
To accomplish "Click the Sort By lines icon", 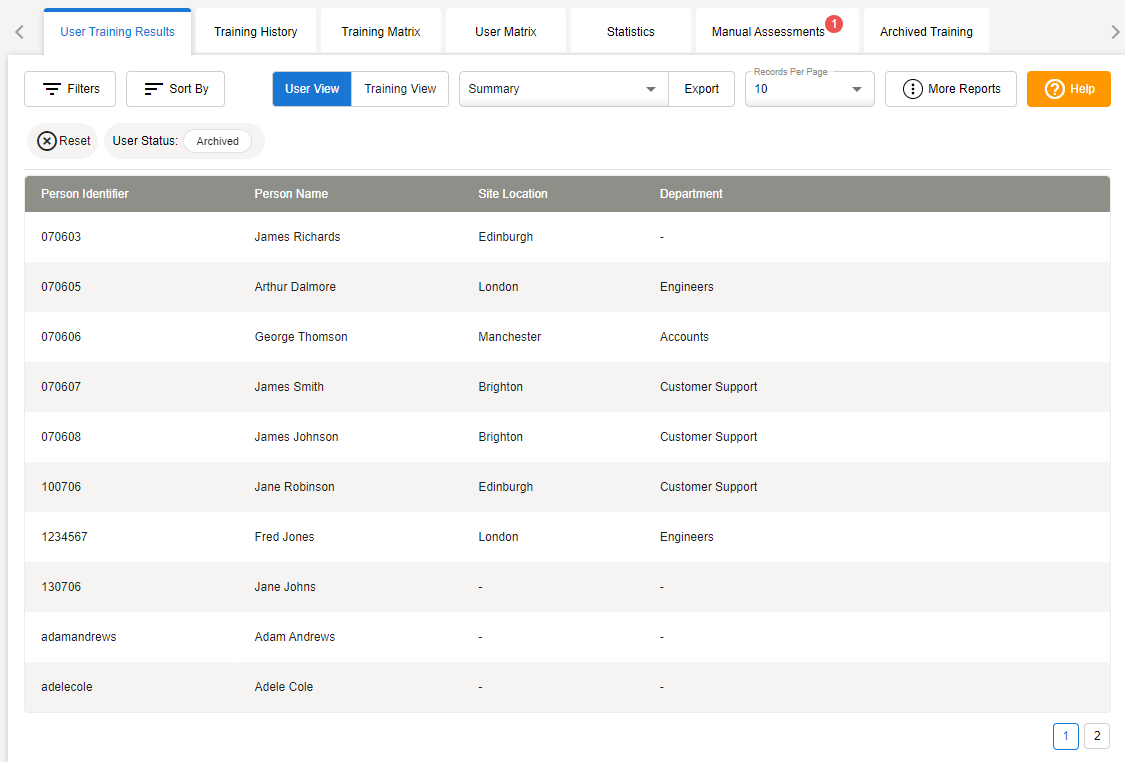I will [153, 89].
